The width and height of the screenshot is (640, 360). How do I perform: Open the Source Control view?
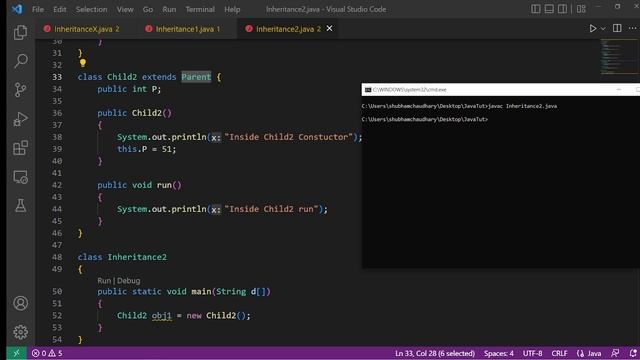pos(20,90)
